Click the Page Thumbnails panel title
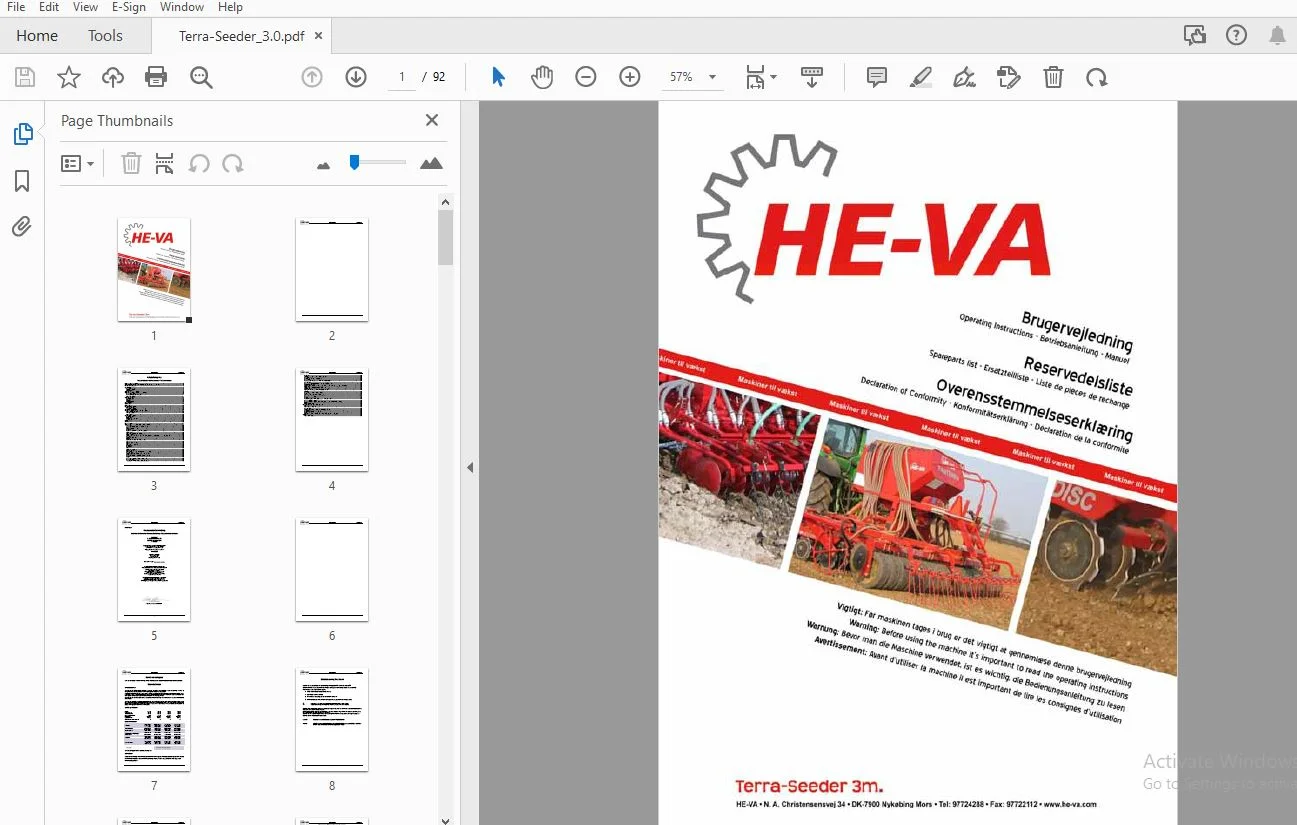1297x825 pixels. (117, 121)
